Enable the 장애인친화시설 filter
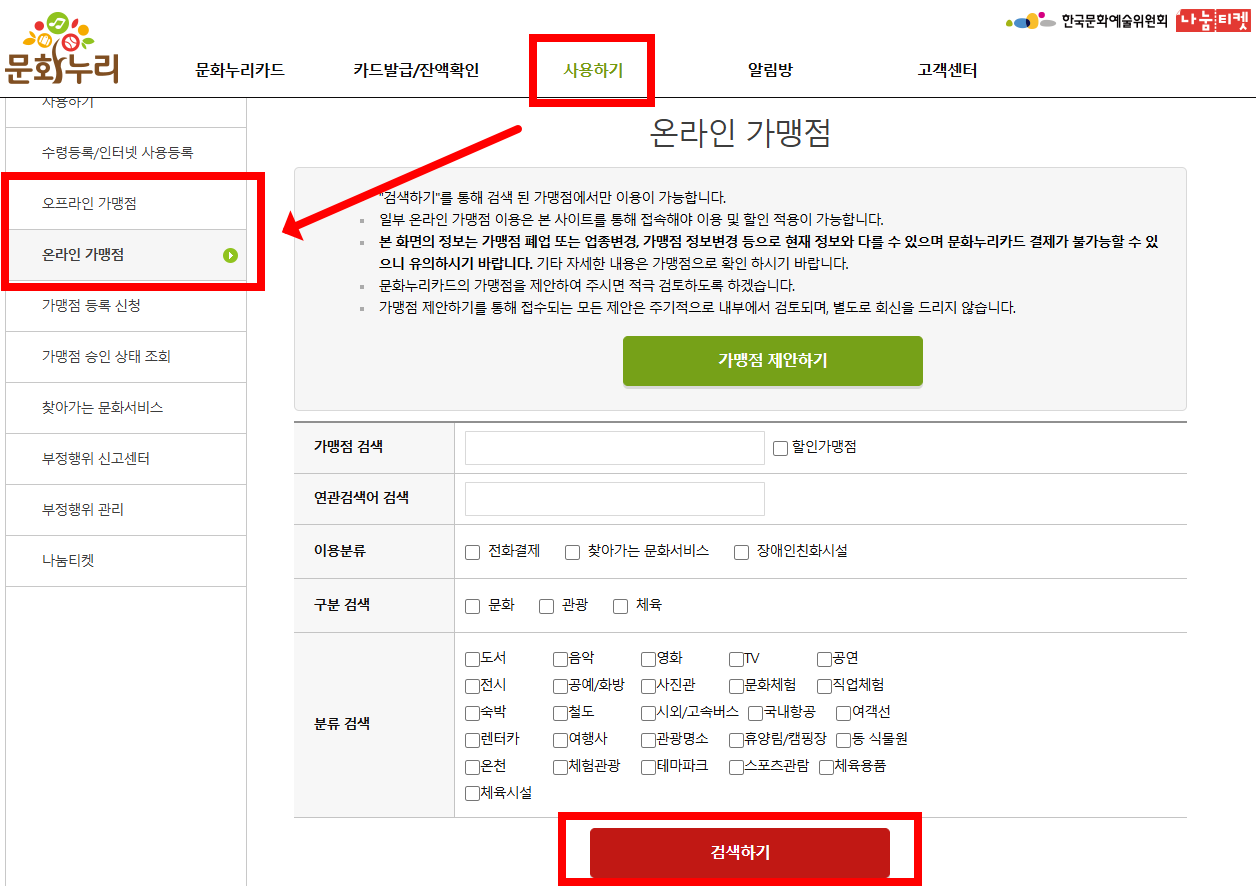Viewport: 1256px width, 886px height. click(x=741, y=551)
